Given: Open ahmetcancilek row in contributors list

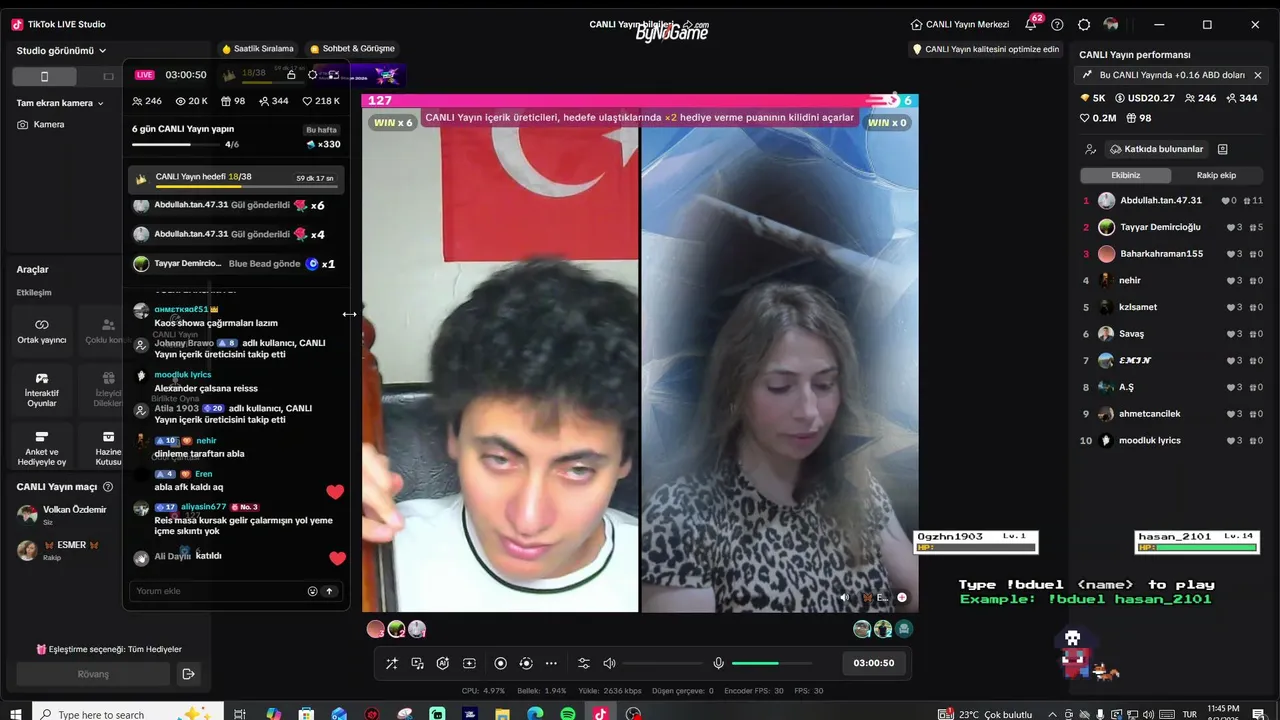Looking at the screenshot, I should point(1172,414).
